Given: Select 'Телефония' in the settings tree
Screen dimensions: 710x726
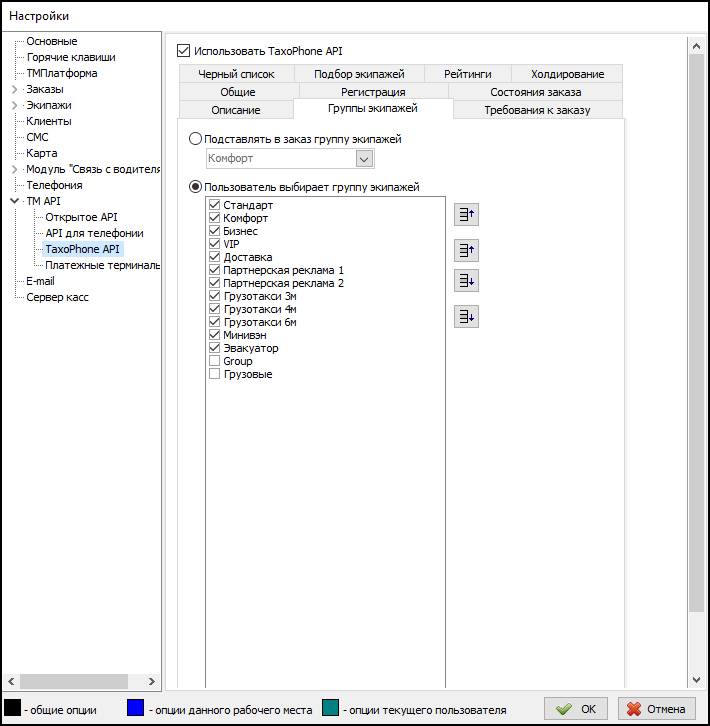Looking at the screenshot, I should coord(54,185).
